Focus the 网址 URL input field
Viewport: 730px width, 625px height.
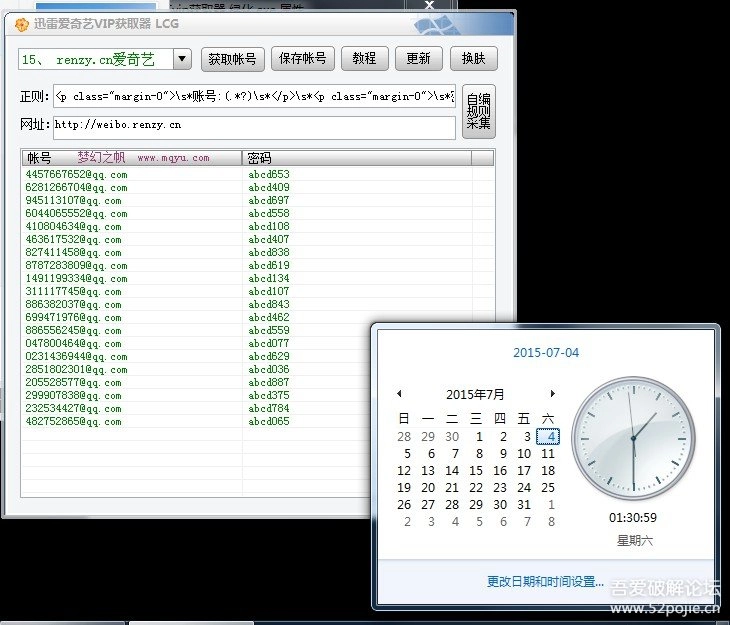pos(254,128)
